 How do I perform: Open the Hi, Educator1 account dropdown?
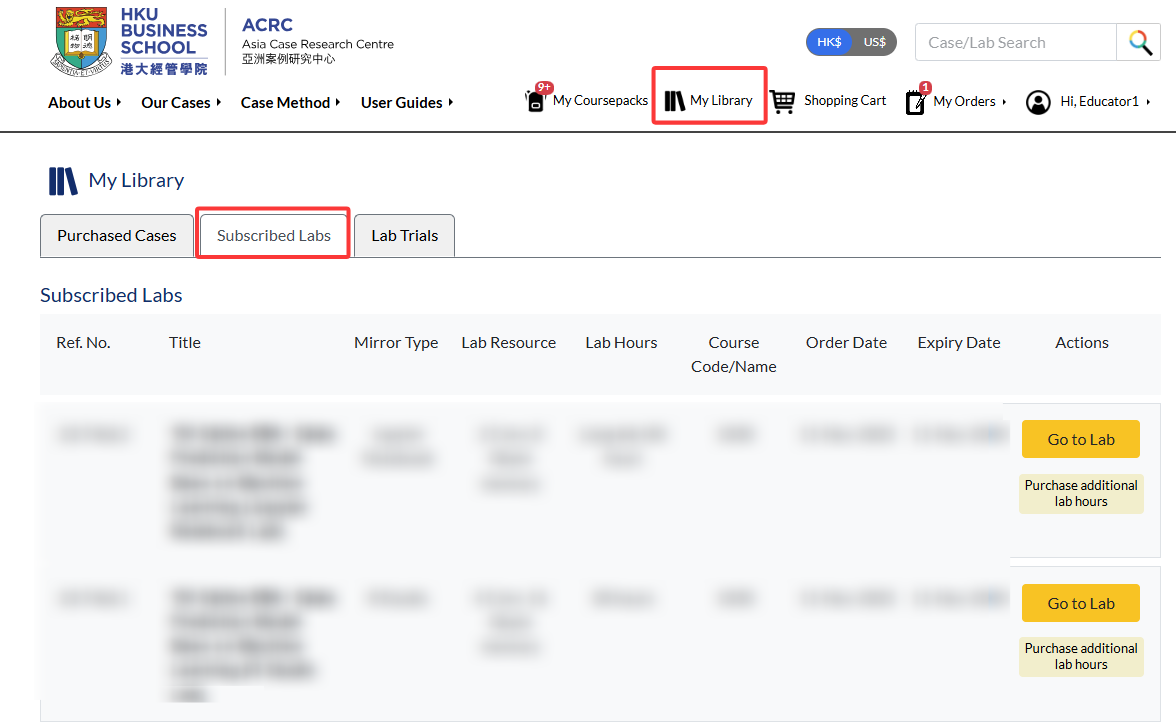point(1105,102)
